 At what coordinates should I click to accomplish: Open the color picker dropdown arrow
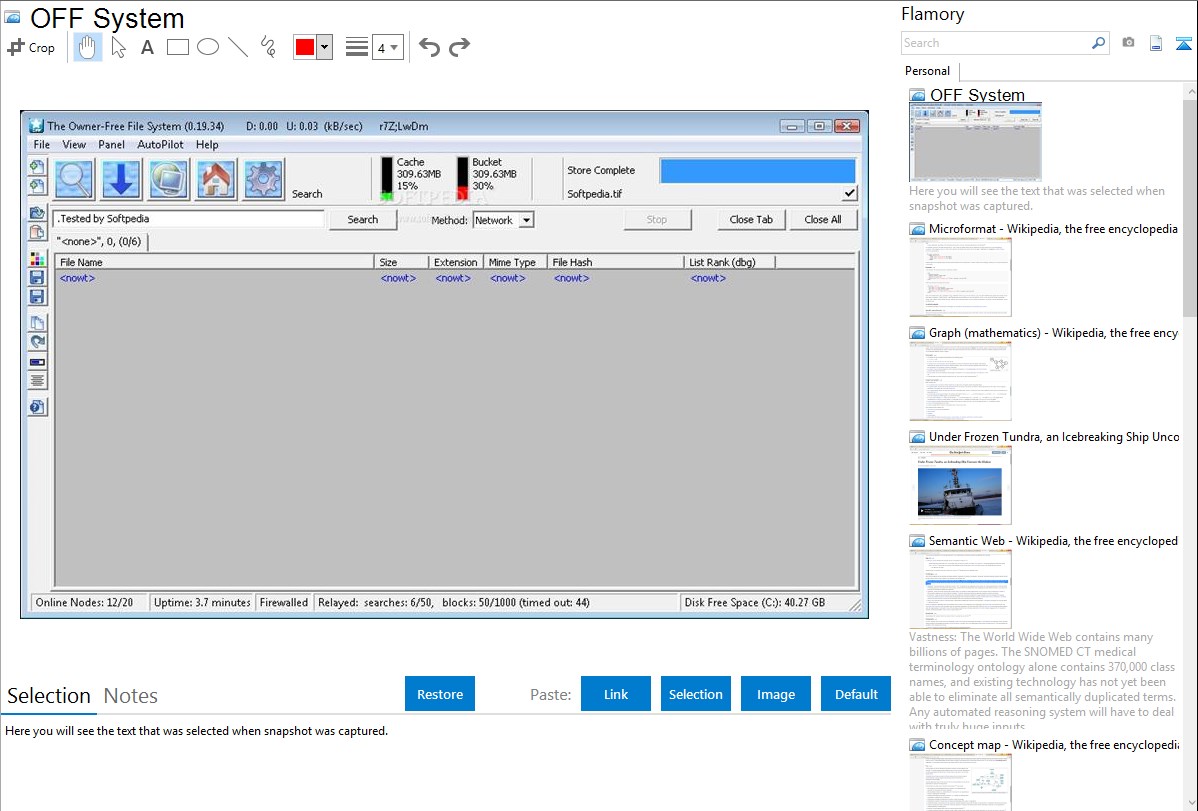click(x=324, y=47)
